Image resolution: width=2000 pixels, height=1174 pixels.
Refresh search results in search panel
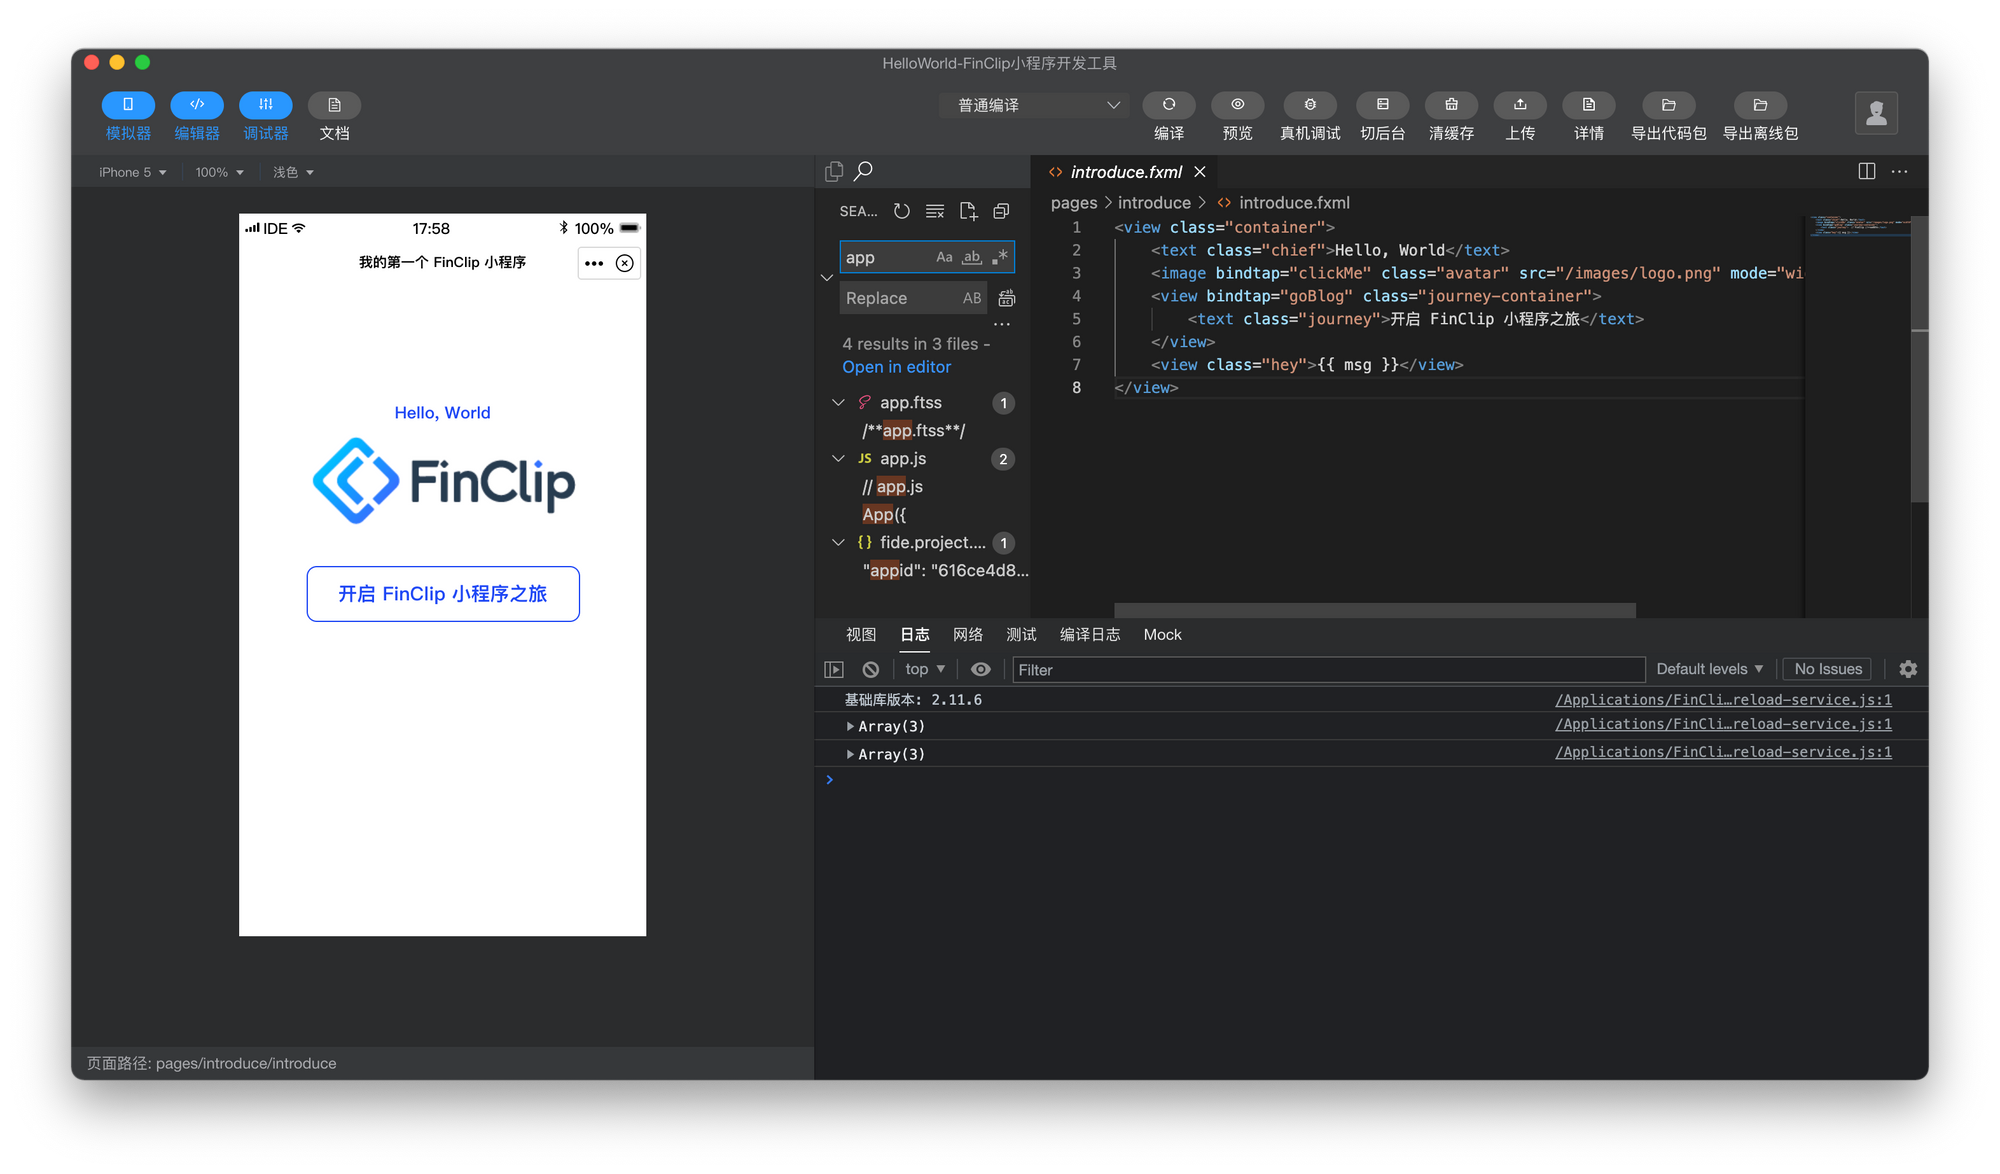click(x=902, y=211)
